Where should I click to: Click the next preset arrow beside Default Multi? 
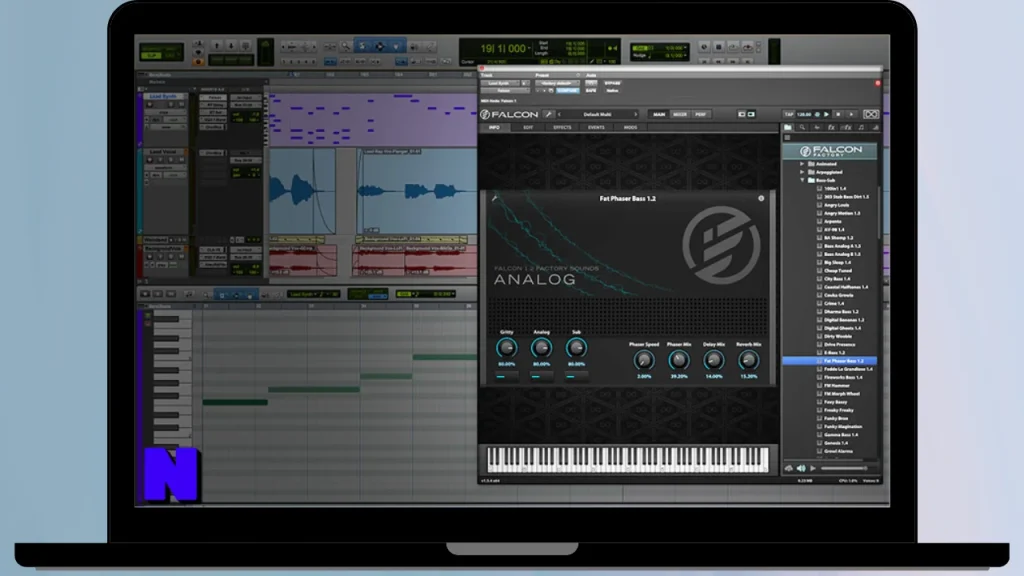(x=635, y=114)
